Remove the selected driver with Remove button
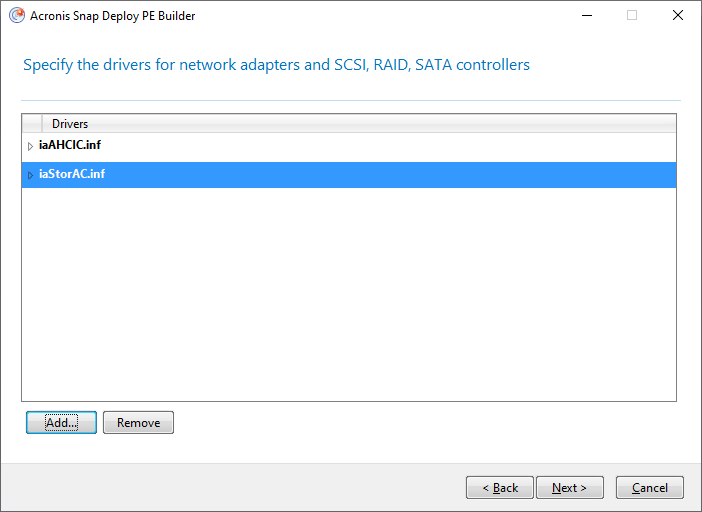Screen dimensions: 702x512 [x=138, y=423]
